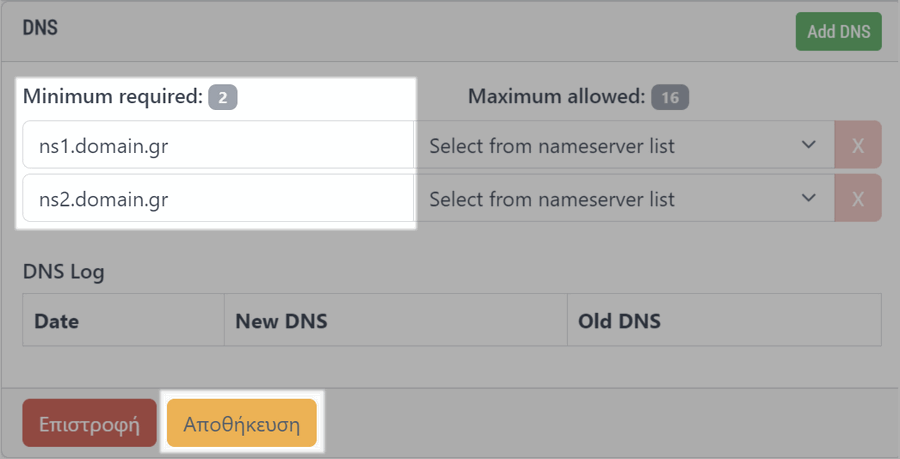Click the maximum allowed badge showing 16
Image resolution: width=900 pixels, height=459 pixels.
(670, 98)
